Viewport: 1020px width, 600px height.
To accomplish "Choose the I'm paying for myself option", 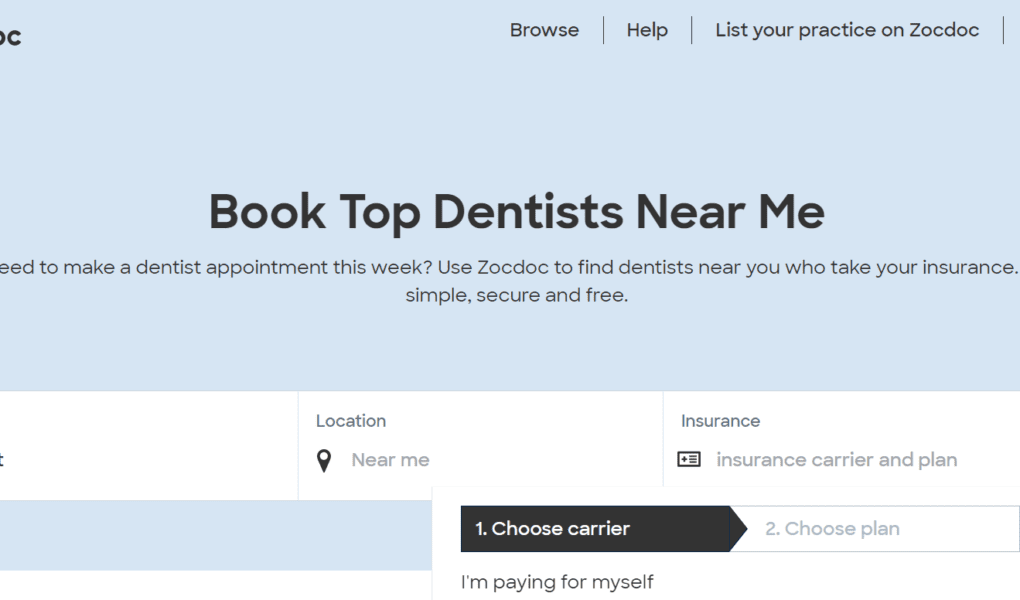I will (557, 581).
